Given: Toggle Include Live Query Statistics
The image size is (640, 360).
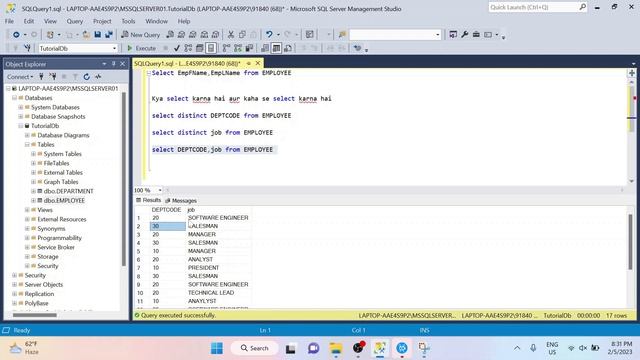Looking at the screenshot, I should (x=238, y=48).
